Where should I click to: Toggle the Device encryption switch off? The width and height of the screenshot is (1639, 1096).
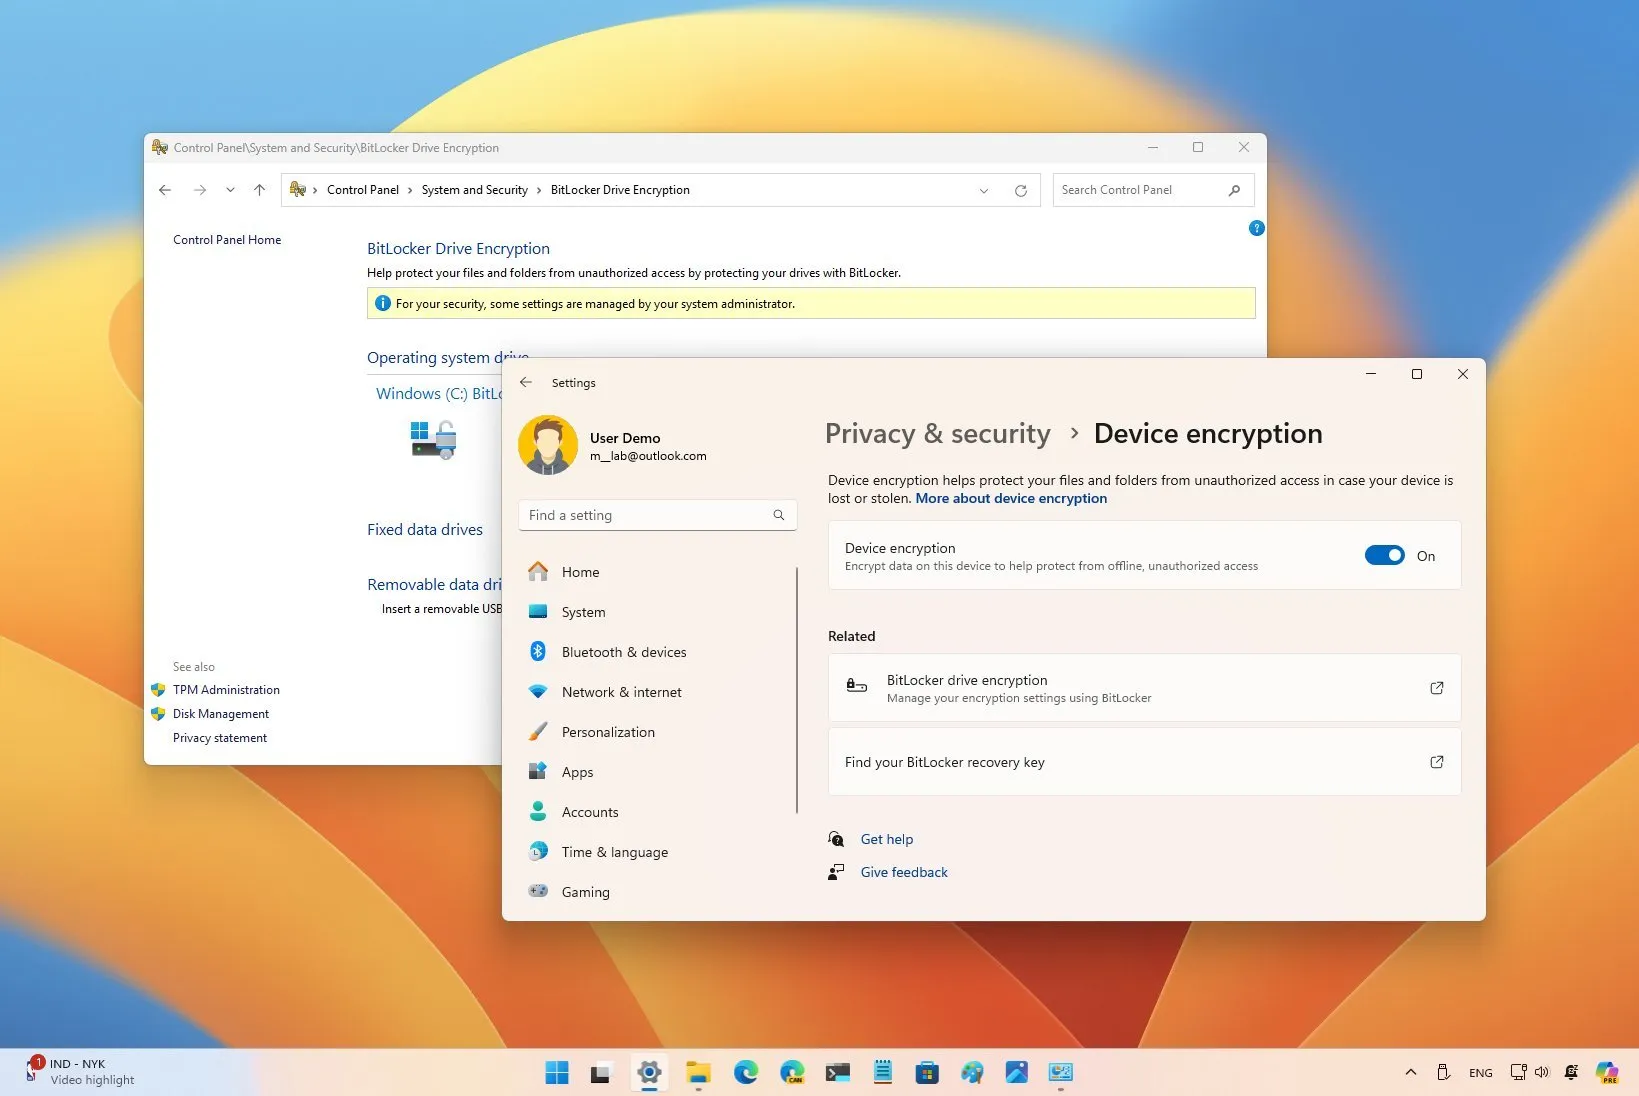[x=1385, y=556]
